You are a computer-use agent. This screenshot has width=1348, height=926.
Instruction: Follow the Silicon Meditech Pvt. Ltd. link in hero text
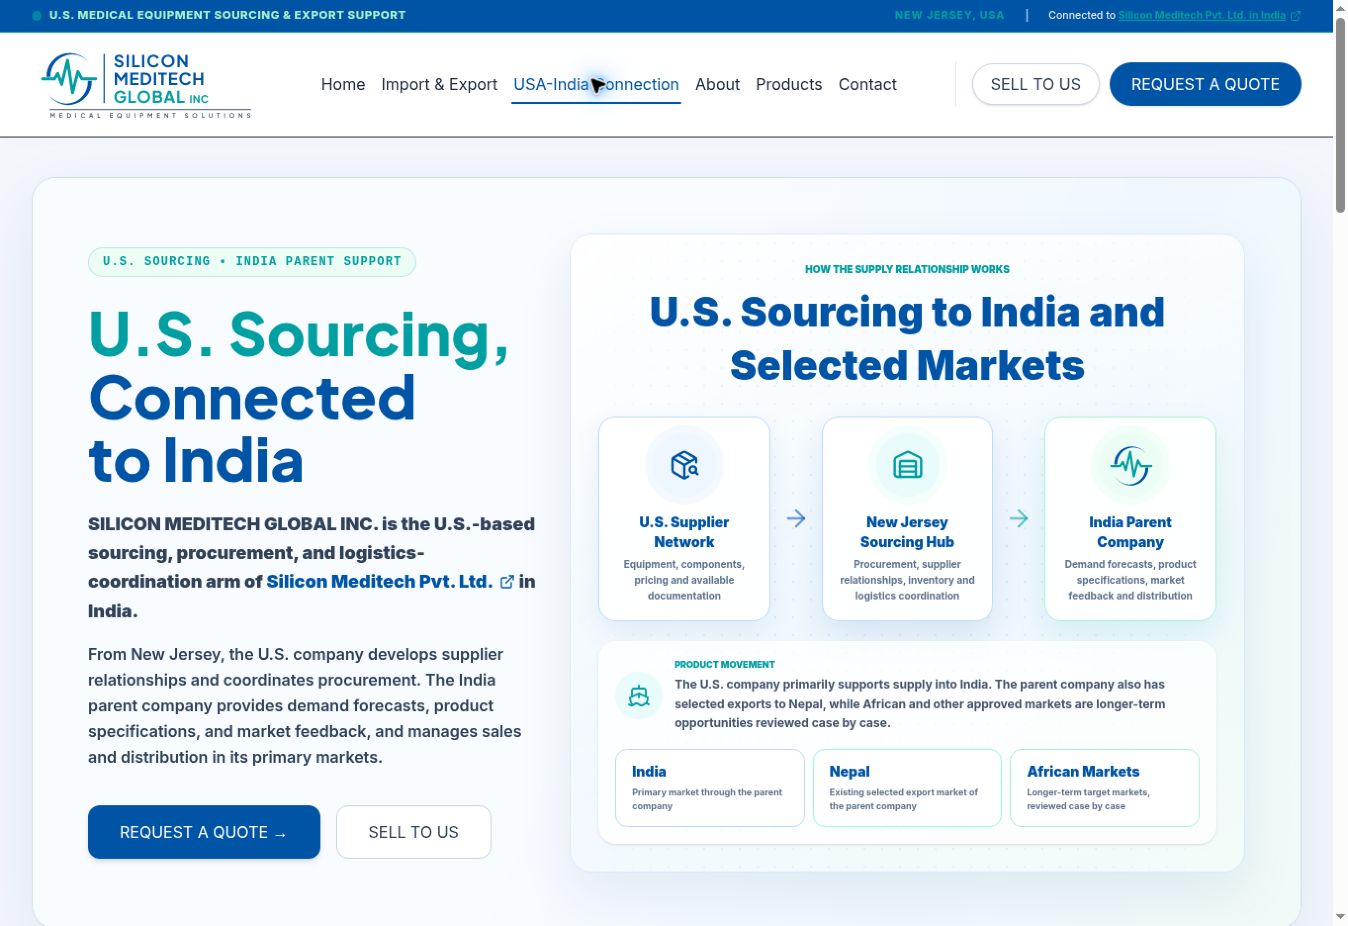(379, 582)
